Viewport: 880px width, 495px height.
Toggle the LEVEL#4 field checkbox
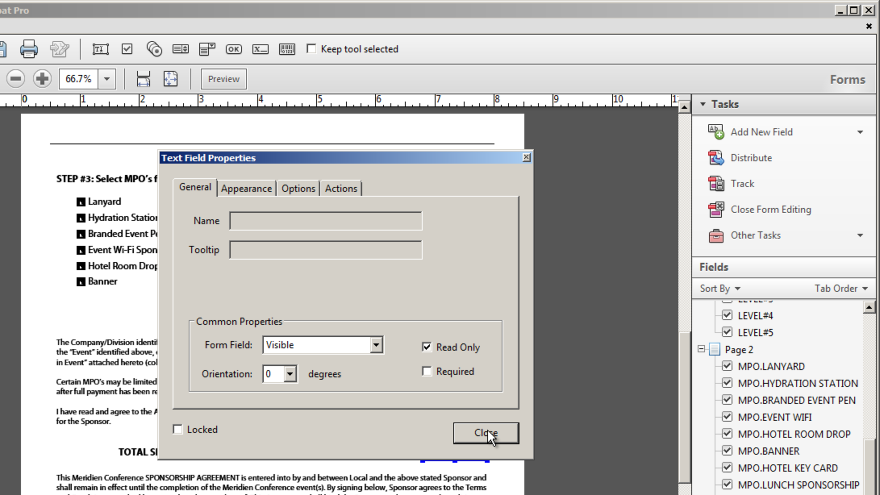[727, 315]
